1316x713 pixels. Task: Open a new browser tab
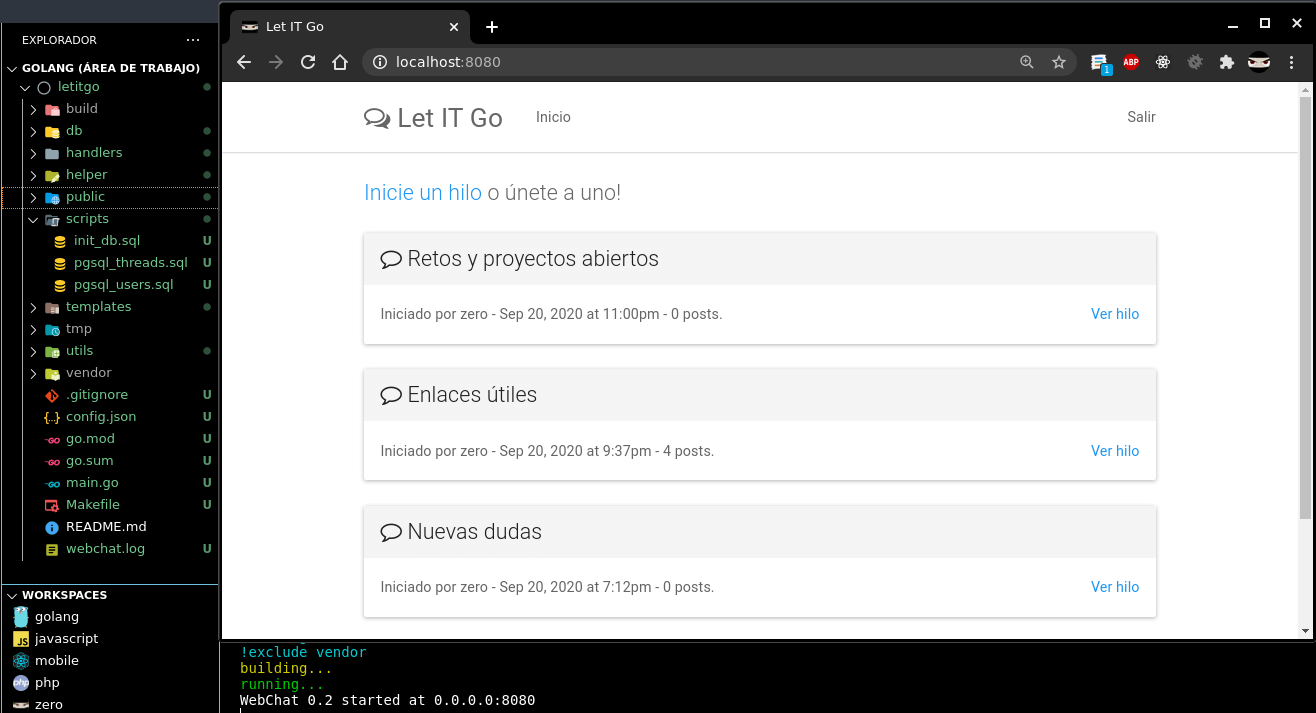pos(492,27)
